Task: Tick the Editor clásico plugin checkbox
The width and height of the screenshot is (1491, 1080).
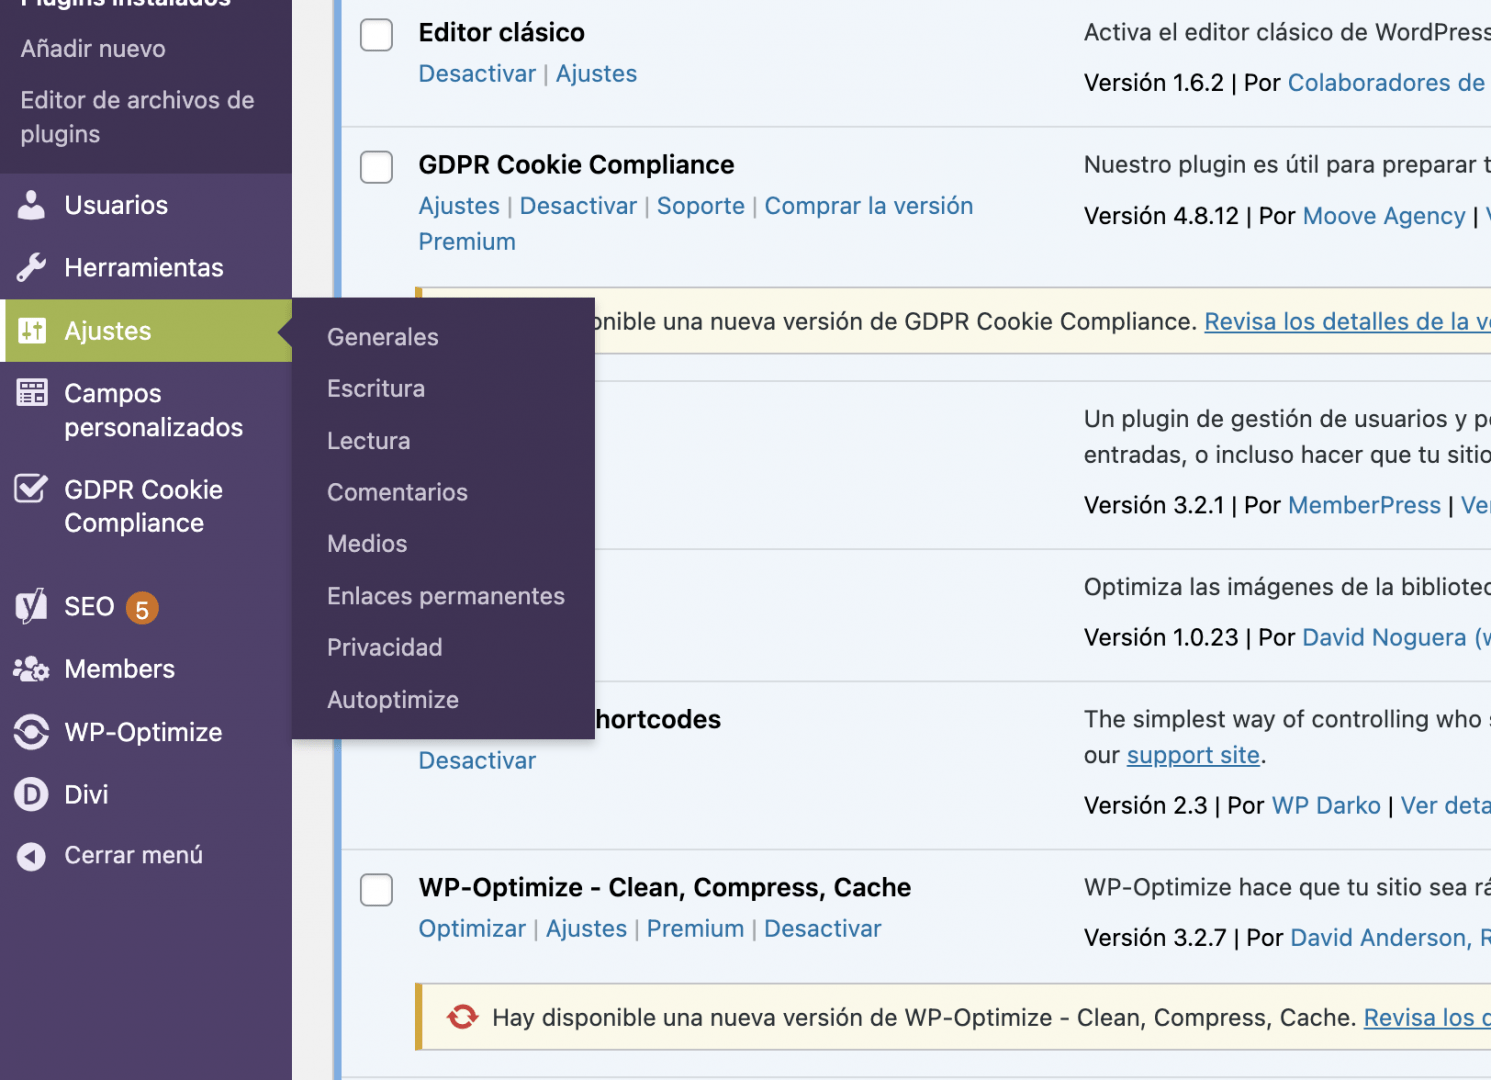Action: coord(377,34)
